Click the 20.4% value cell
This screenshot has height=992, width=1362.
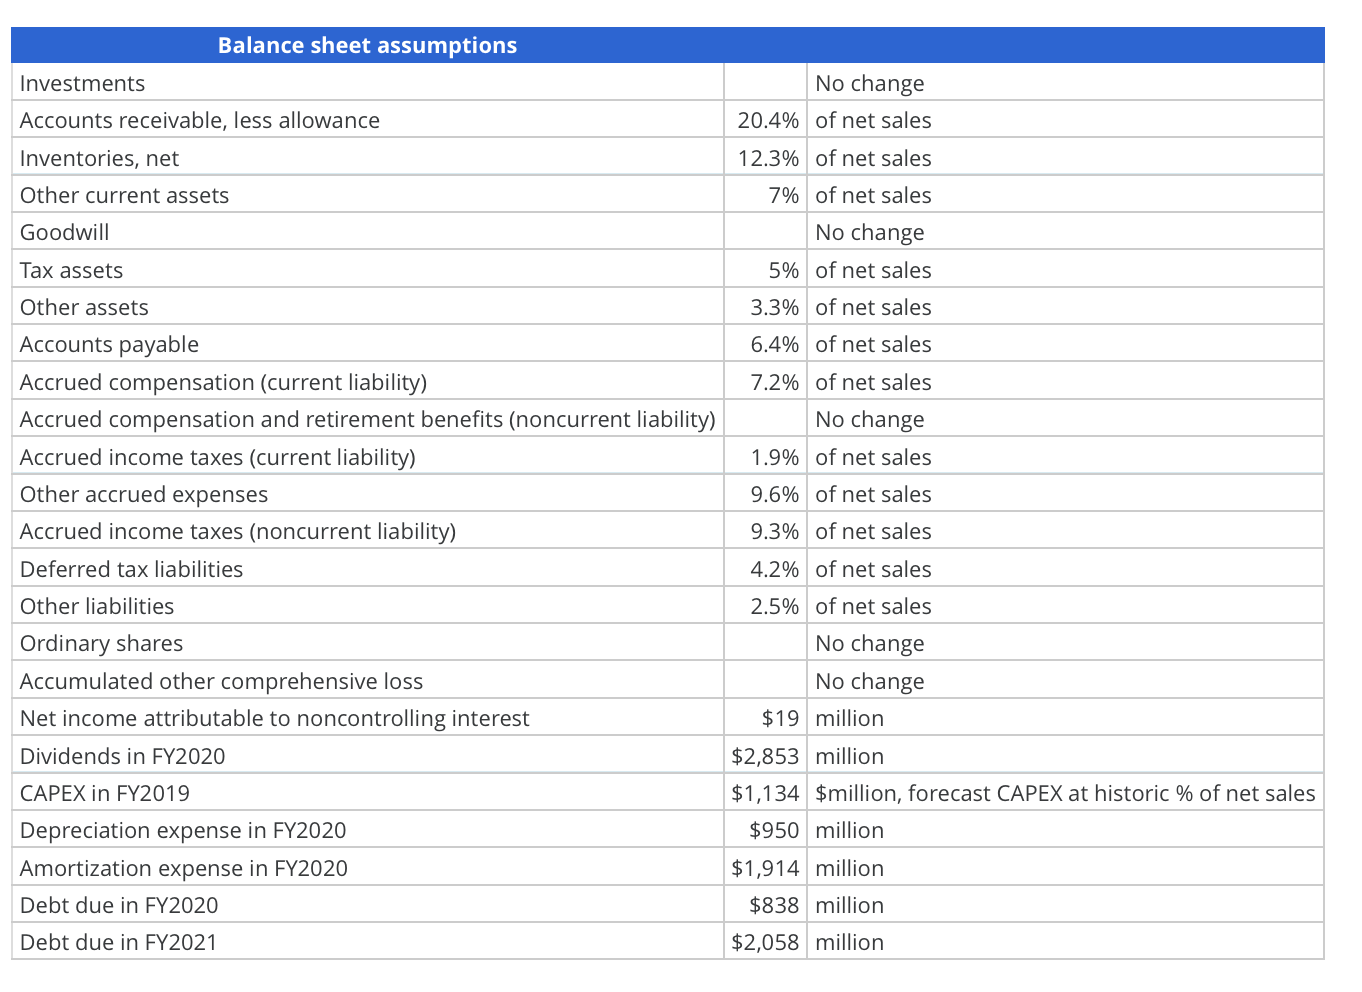click(766, 120)
